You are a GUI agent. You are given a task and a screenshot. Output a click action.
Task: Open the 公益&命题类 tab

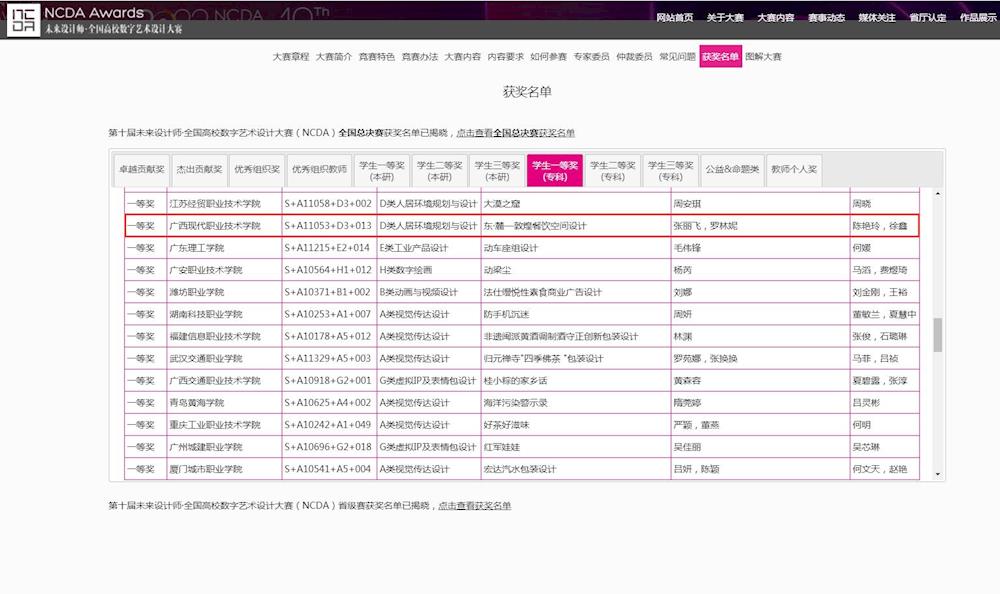pyautogui.click(x=730, y=169)
